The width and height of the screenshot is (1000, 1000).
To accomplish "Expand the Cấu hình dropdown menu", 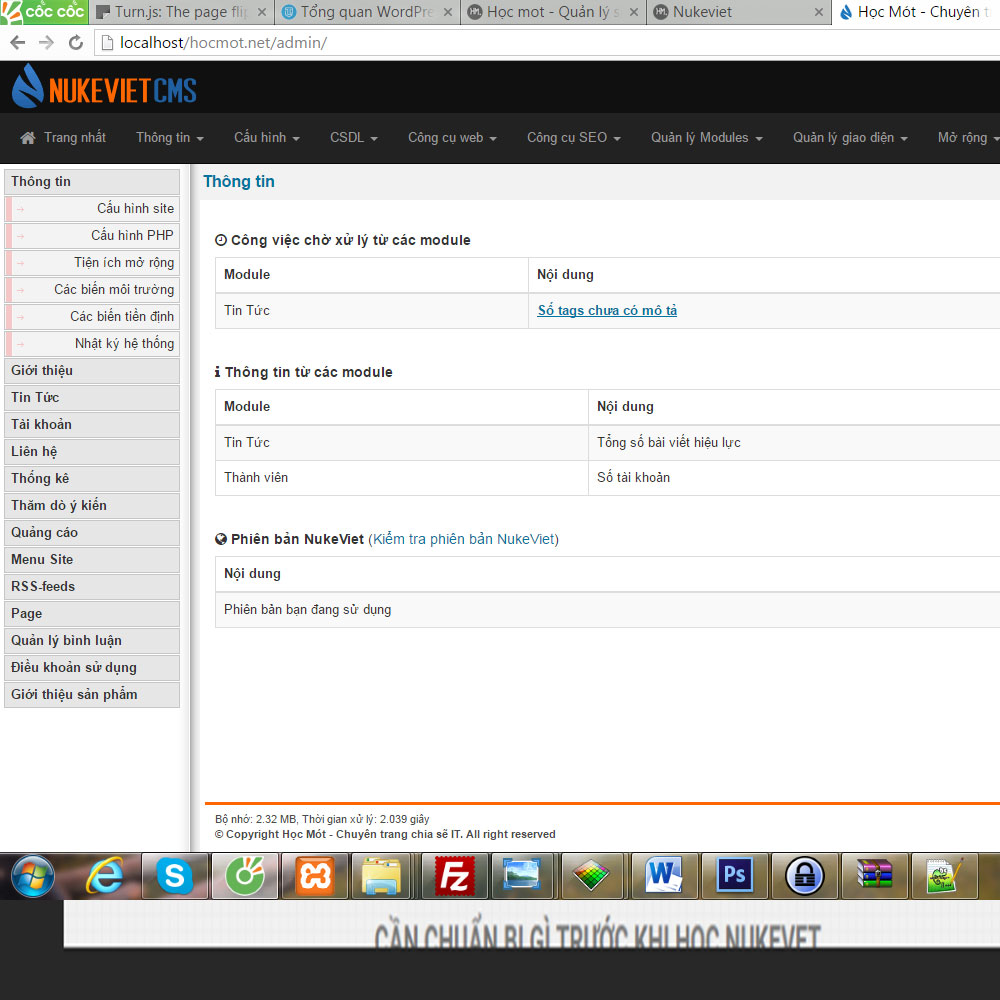I will 267,138.
